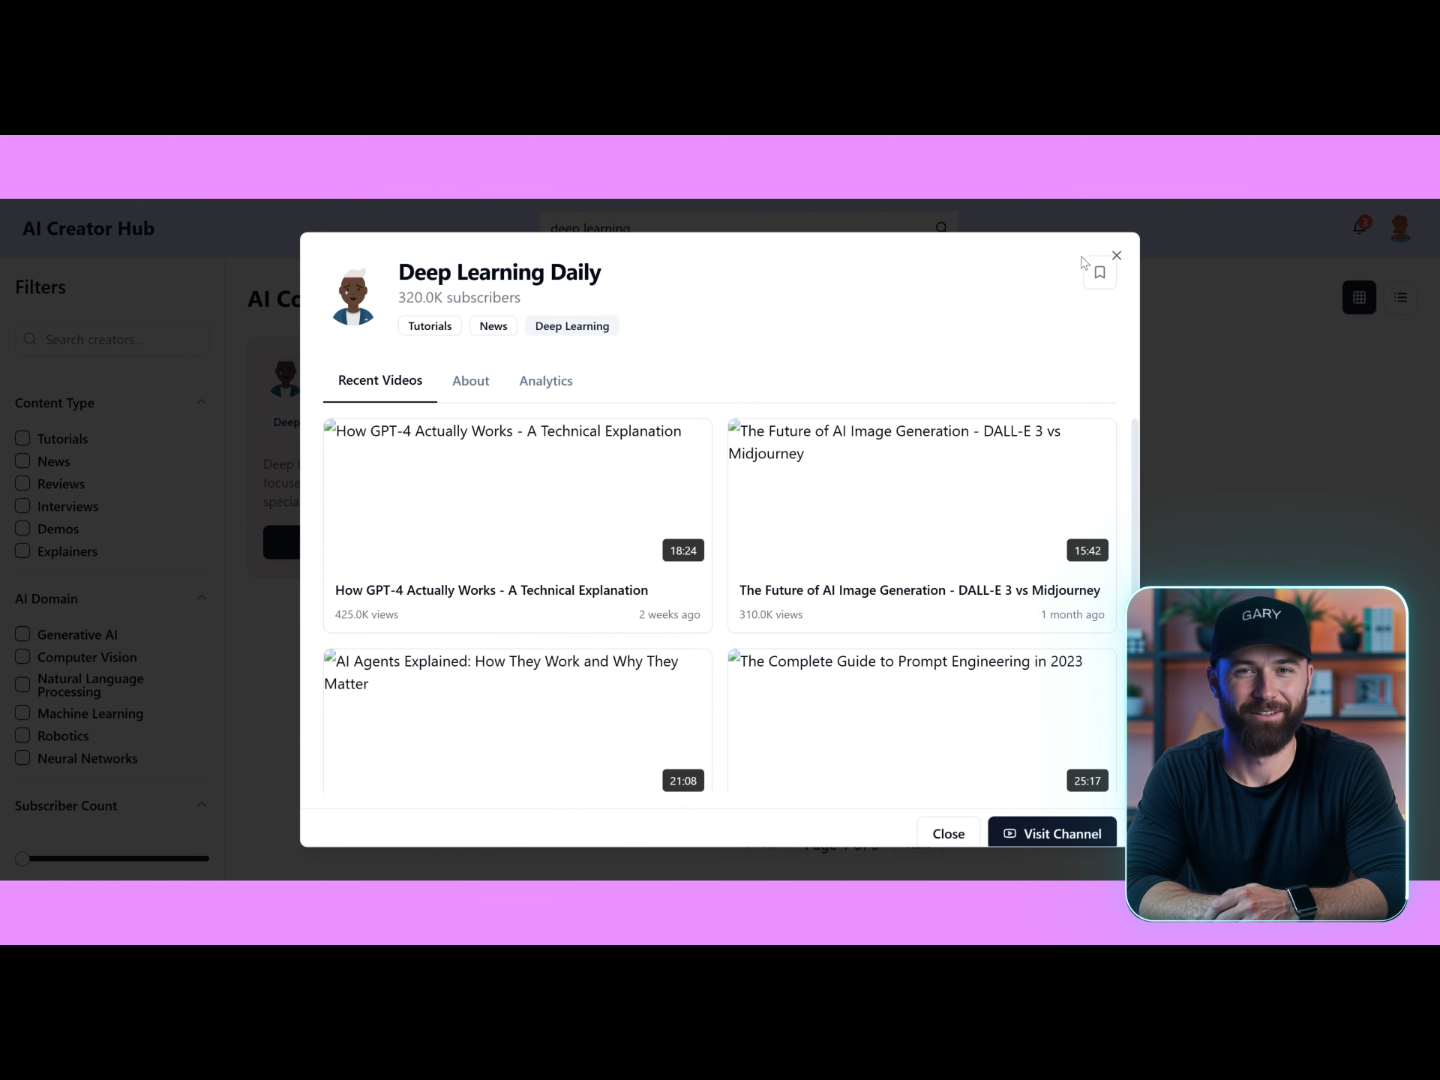The image size is (1440, 1080).
Task: Click the 18:24 duration badge
Action: coord(683,550)
